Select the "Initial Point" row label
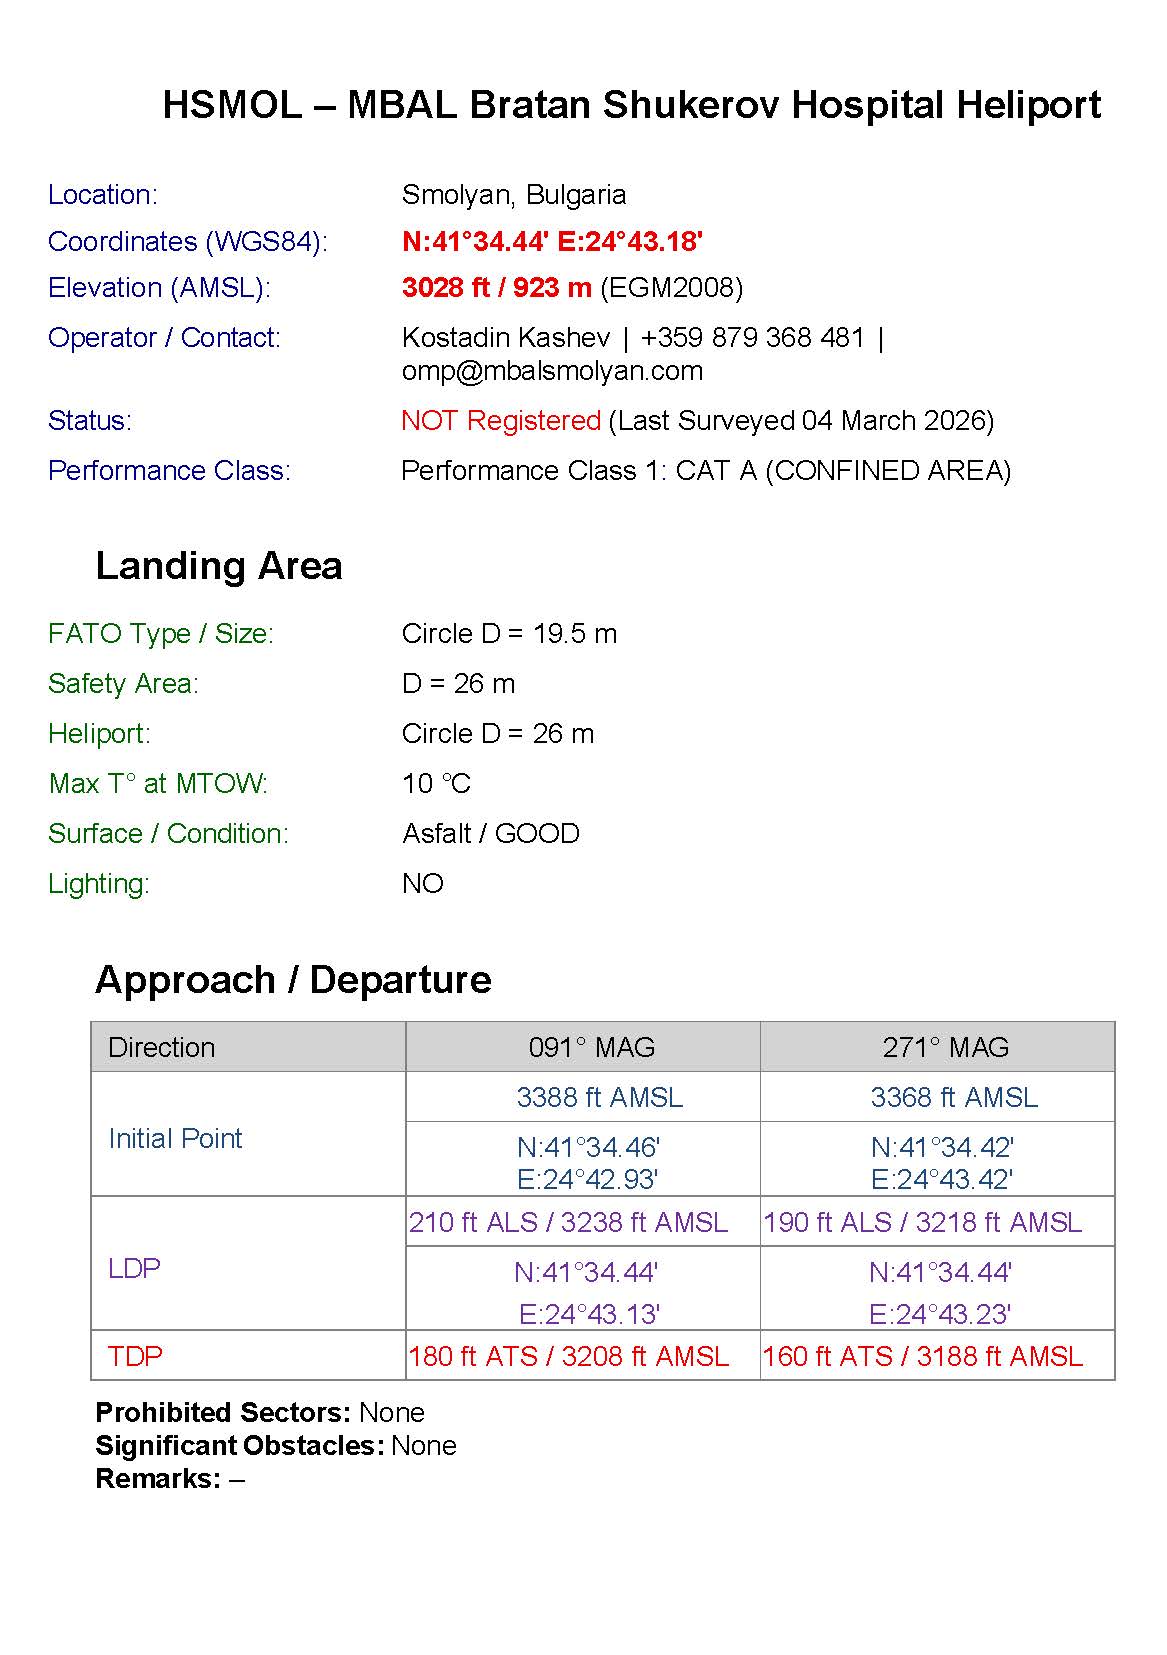 click(175, 1139)
